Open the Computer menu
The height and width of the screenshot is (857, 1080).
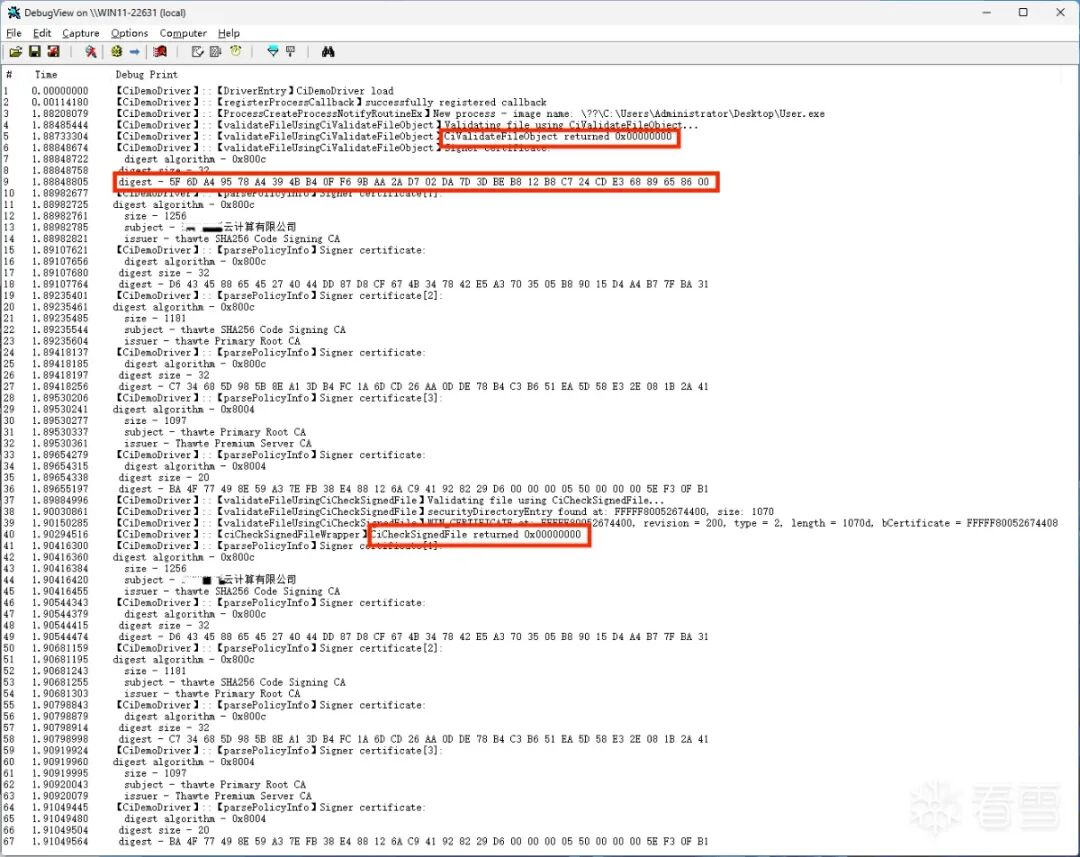[x=183, y=33]
